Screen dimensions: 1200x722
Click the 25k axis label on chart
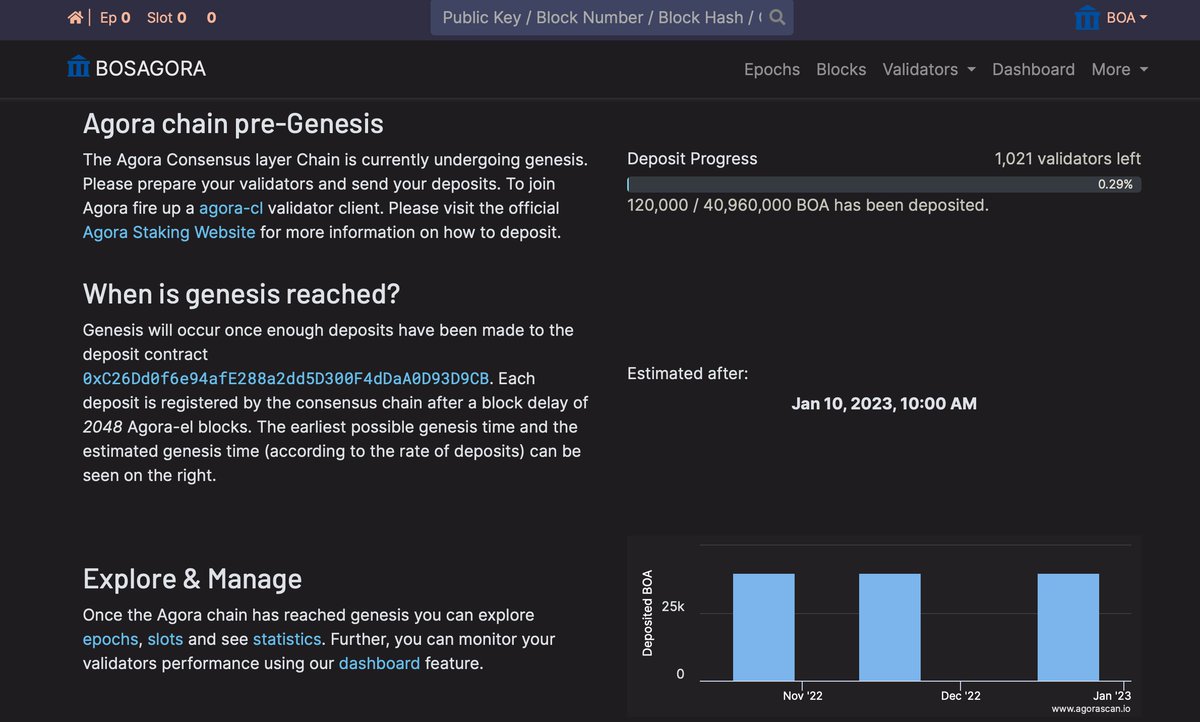[x=673, y=607]
